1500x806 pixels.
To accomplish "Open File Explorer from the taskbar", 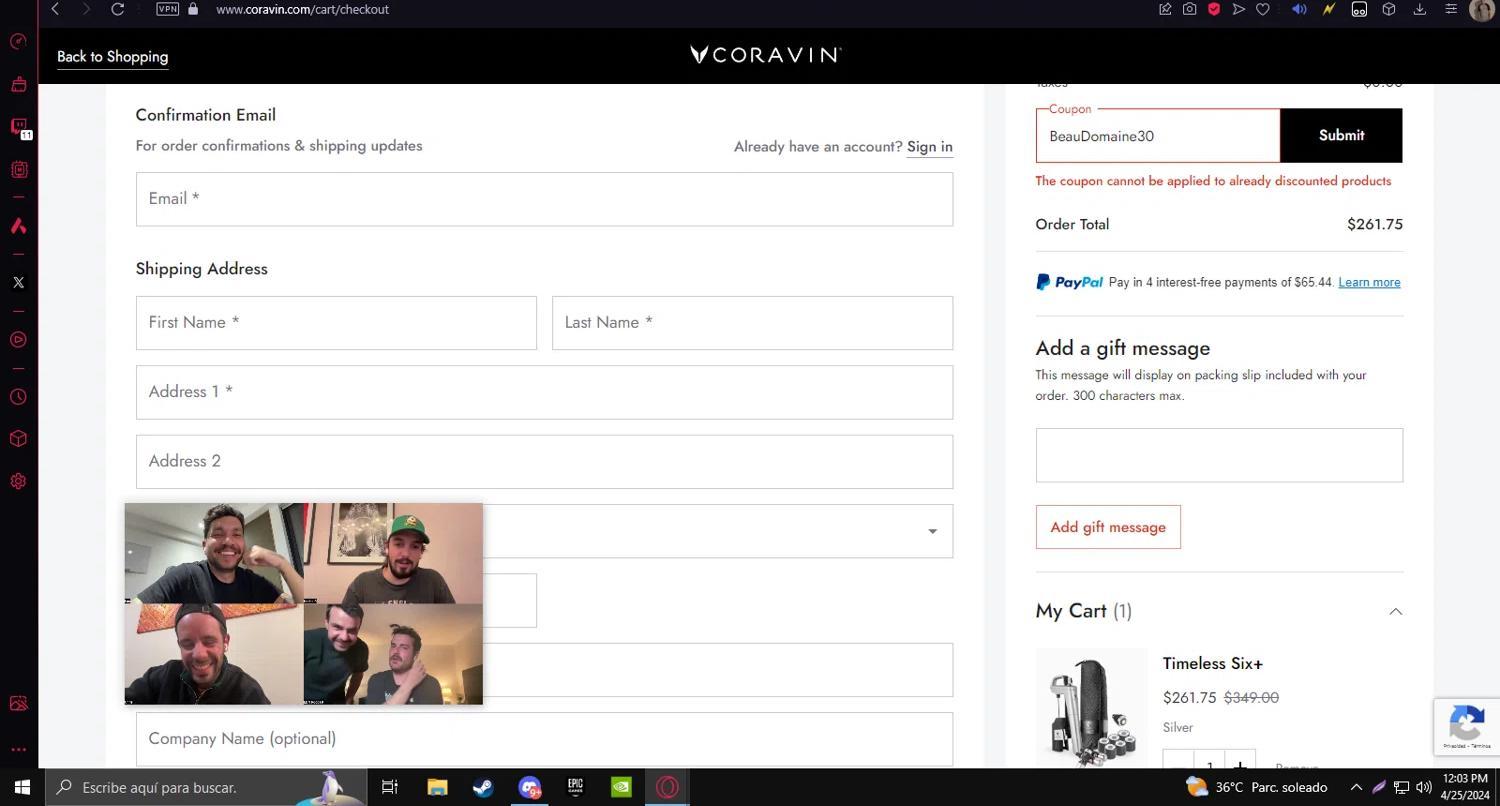I will coord(437,787).
